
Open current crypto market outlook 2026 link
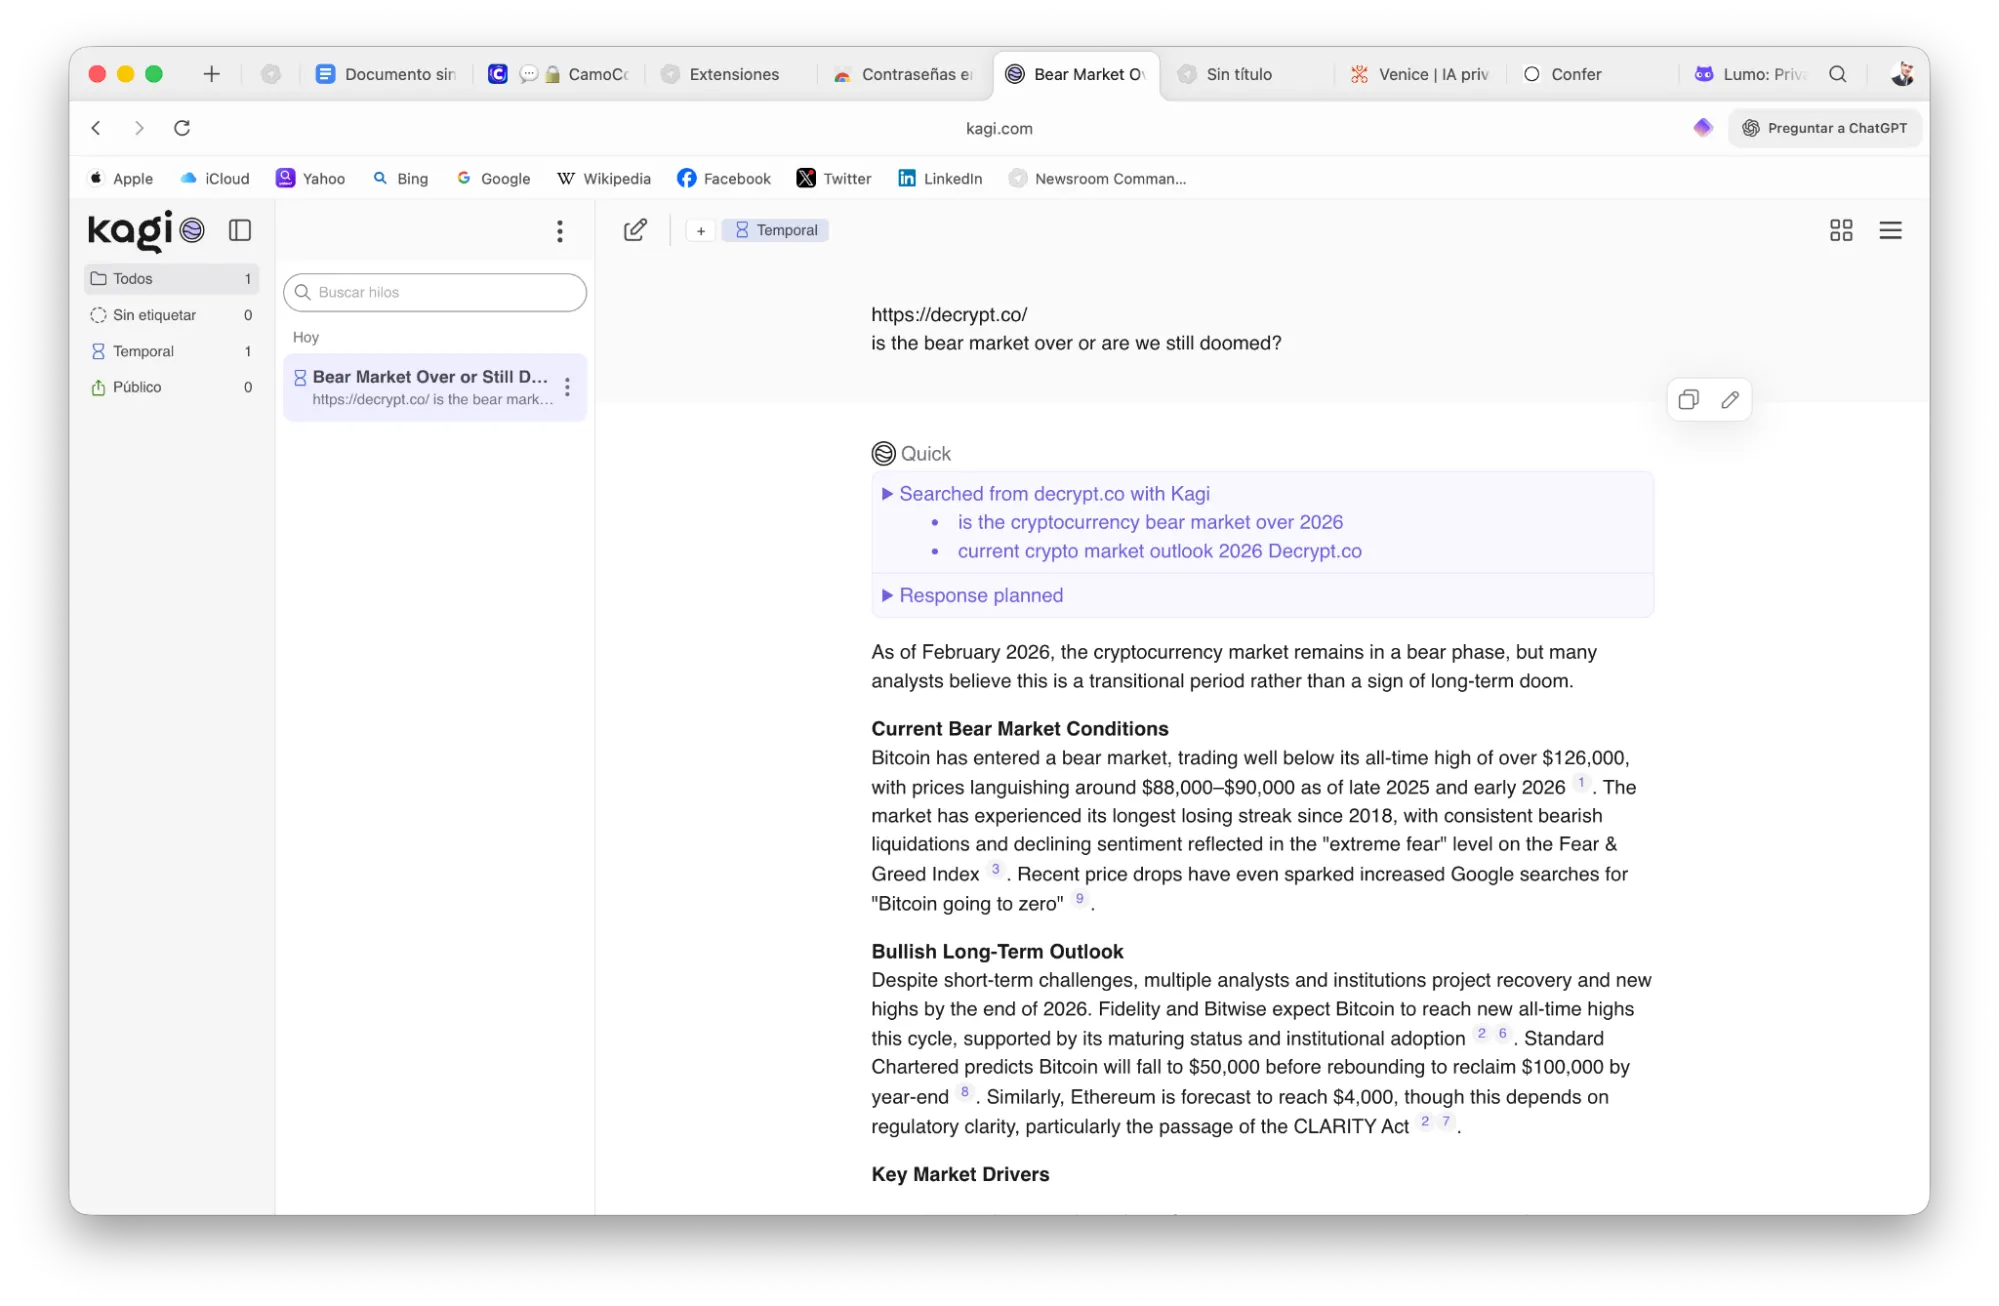point(1159,551)
